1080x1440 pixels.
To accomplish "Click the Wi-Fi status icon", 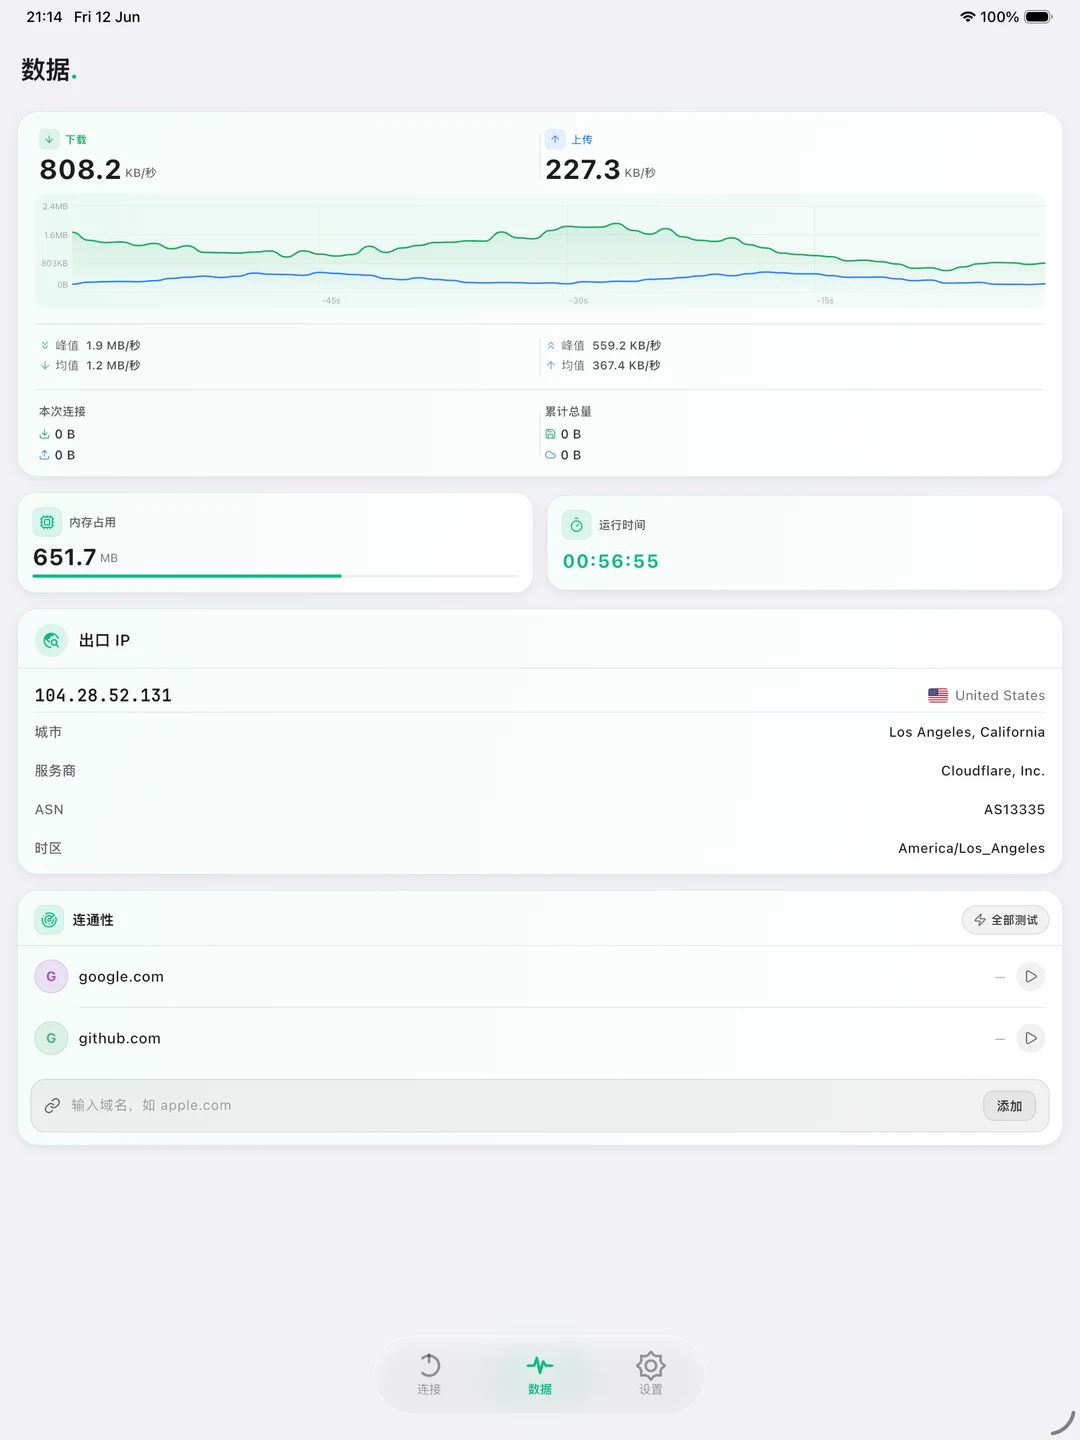I will (x=967, y=17).
